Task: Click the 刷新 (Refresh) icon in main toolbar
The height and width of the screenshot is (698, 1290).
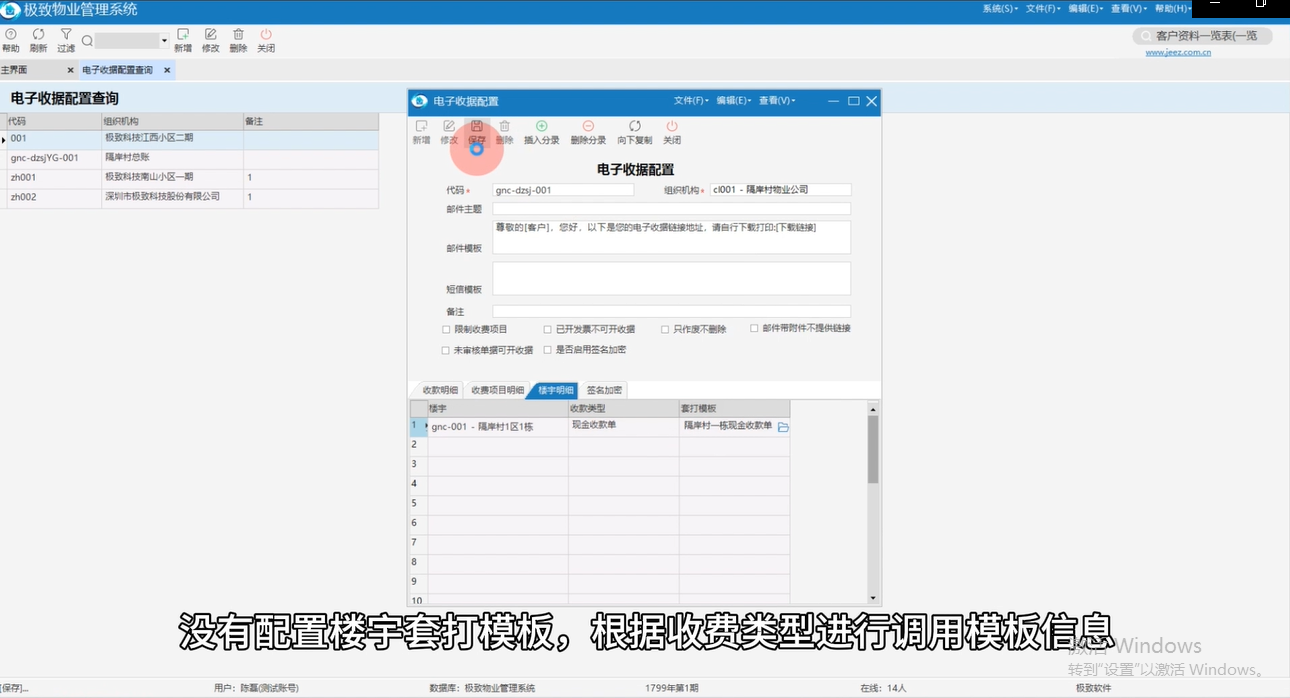Action: 37,40
